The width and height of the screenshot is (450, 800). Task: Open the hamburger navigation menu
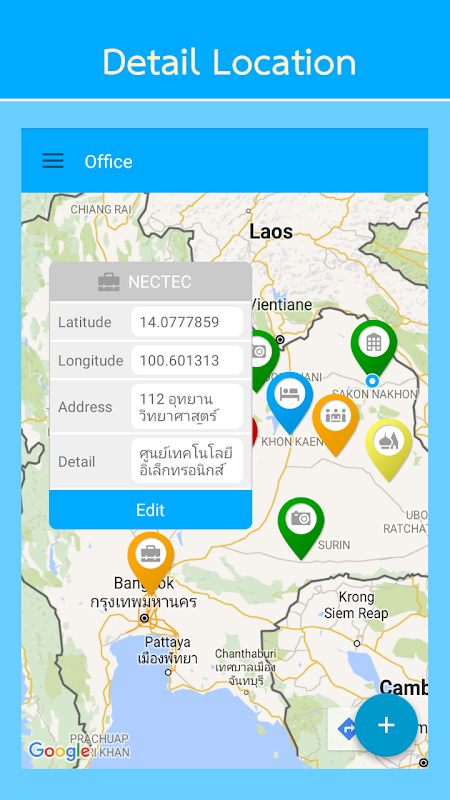pyautogui.click(x=53, y=161)
